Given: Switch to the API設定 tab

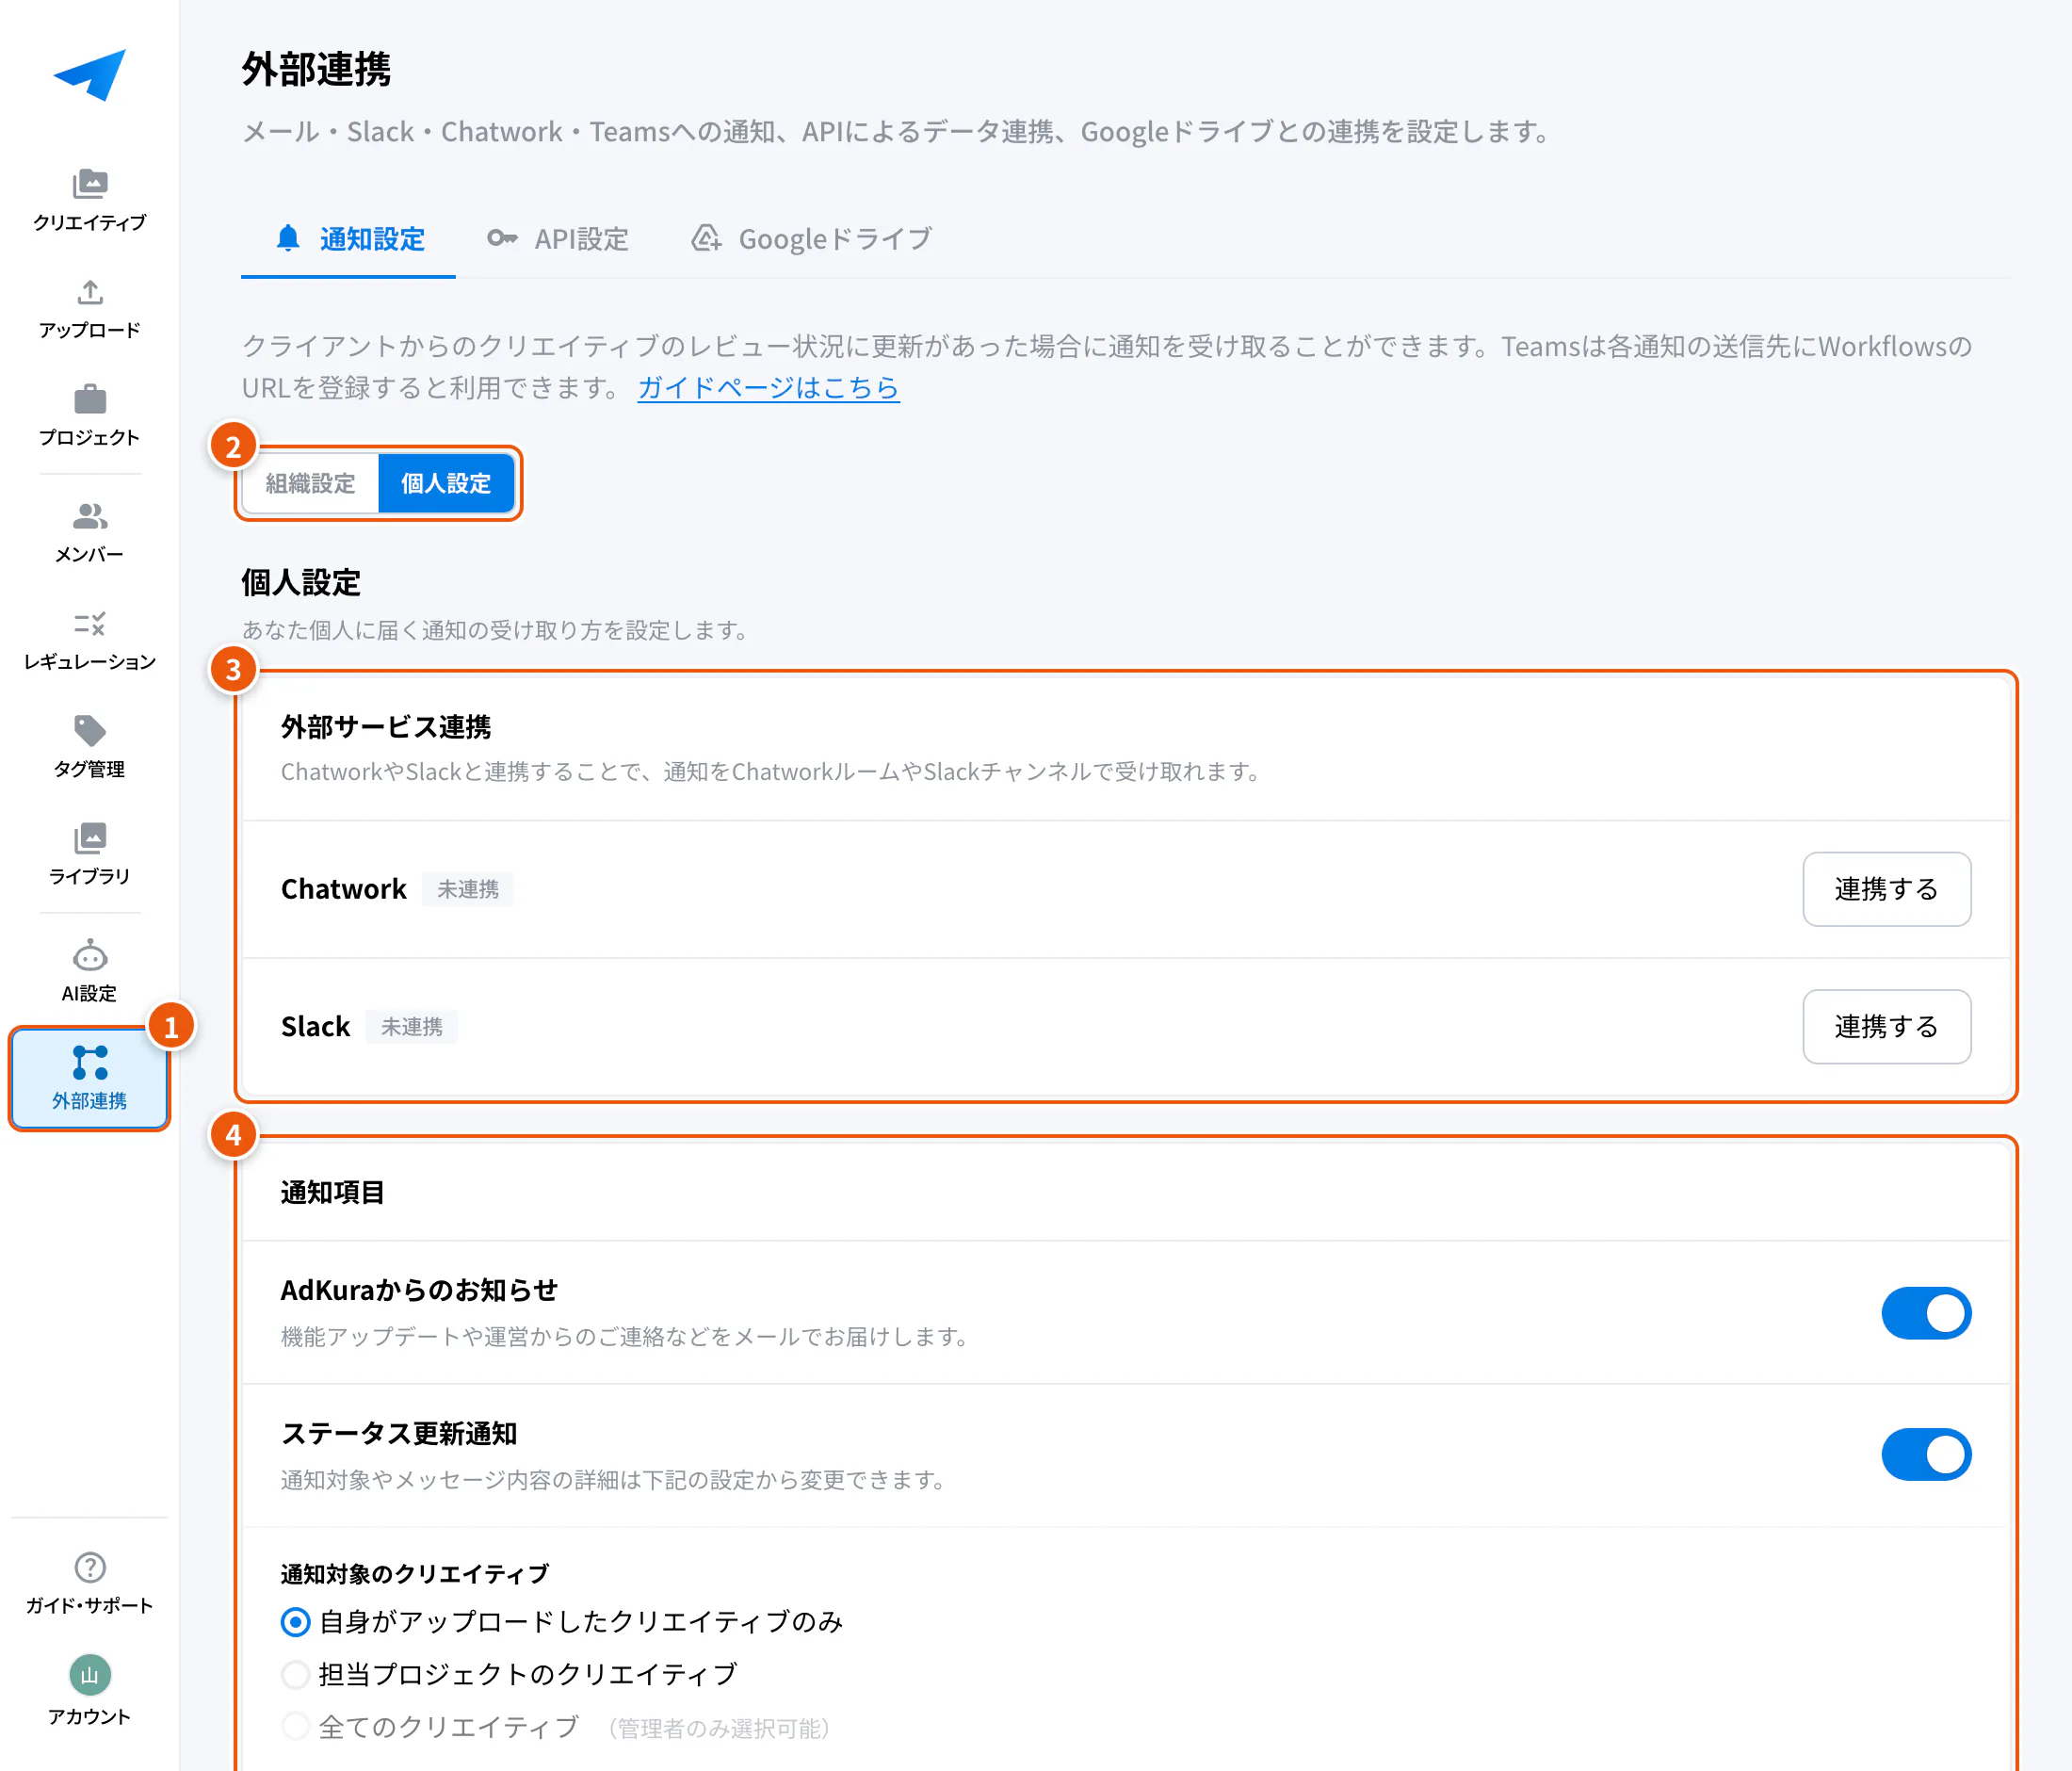Looking at the screenshot, I should tap(558, 239).
